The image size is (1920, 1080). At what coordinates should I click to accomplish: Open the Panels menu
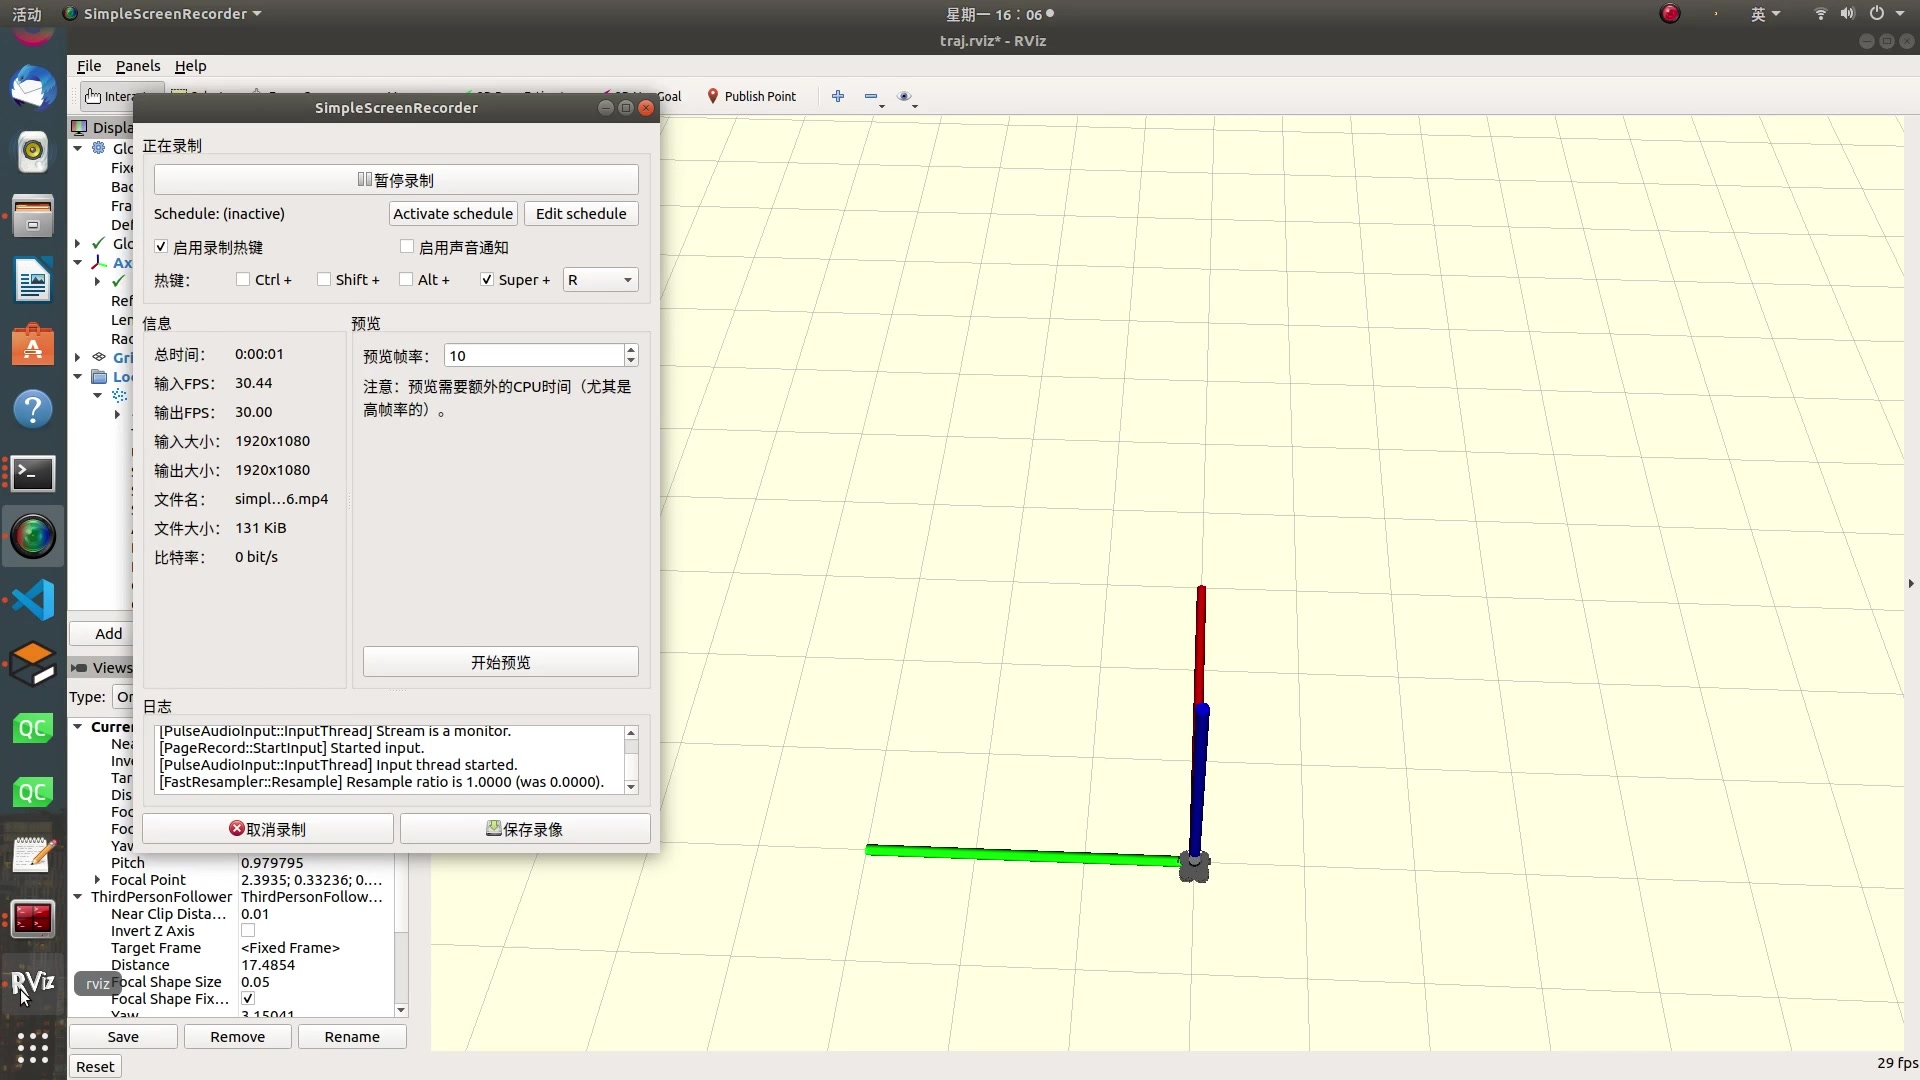coord(137,66)
